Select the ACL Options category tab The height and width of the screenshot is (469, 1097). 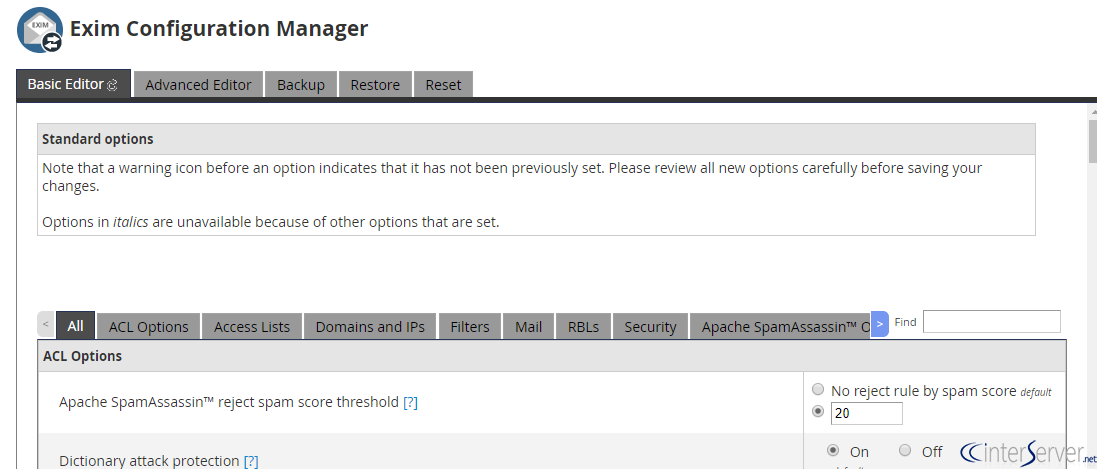coord(148,327)
